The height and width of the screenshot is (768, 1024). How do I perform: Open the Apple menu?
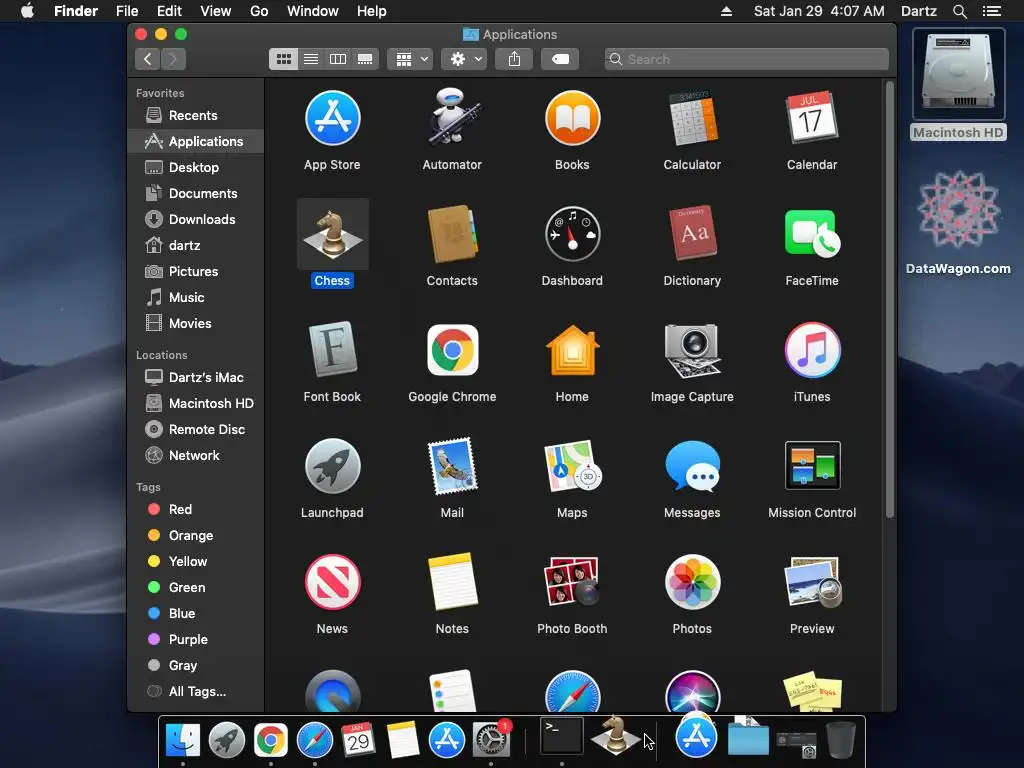(27, 11)
